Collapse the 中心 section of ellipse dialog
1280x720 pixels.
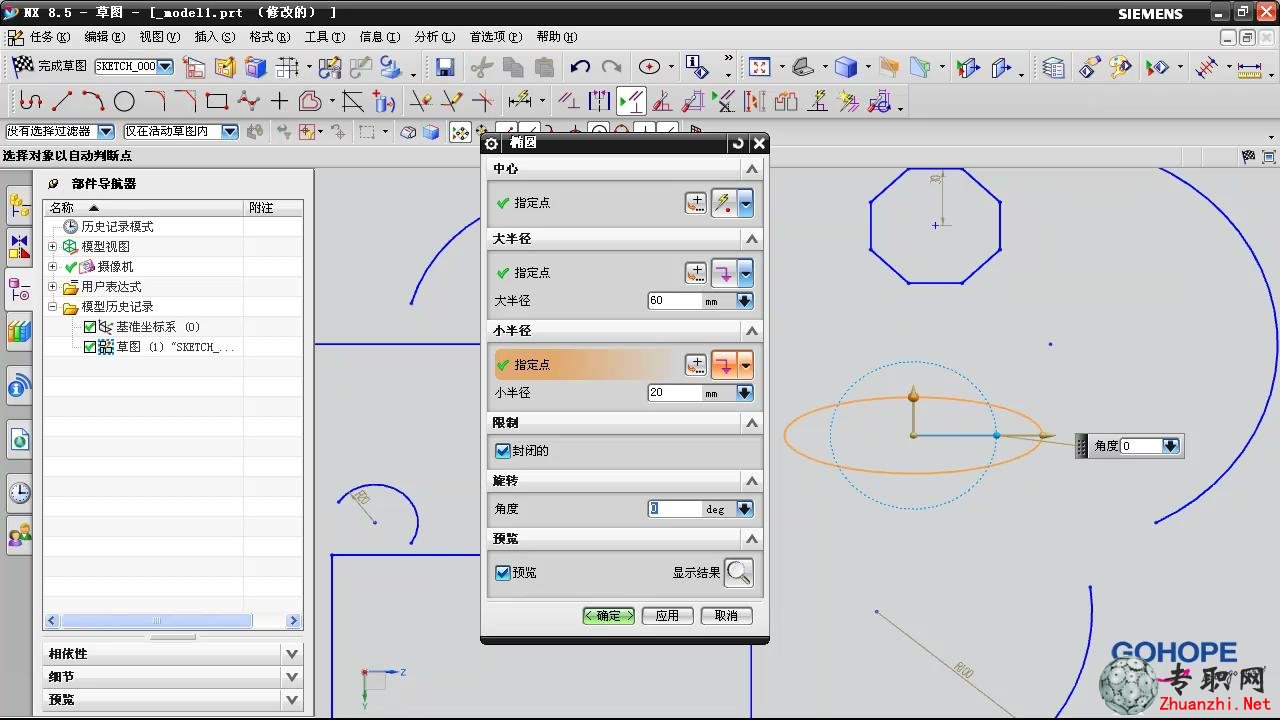tap(753, 169)
